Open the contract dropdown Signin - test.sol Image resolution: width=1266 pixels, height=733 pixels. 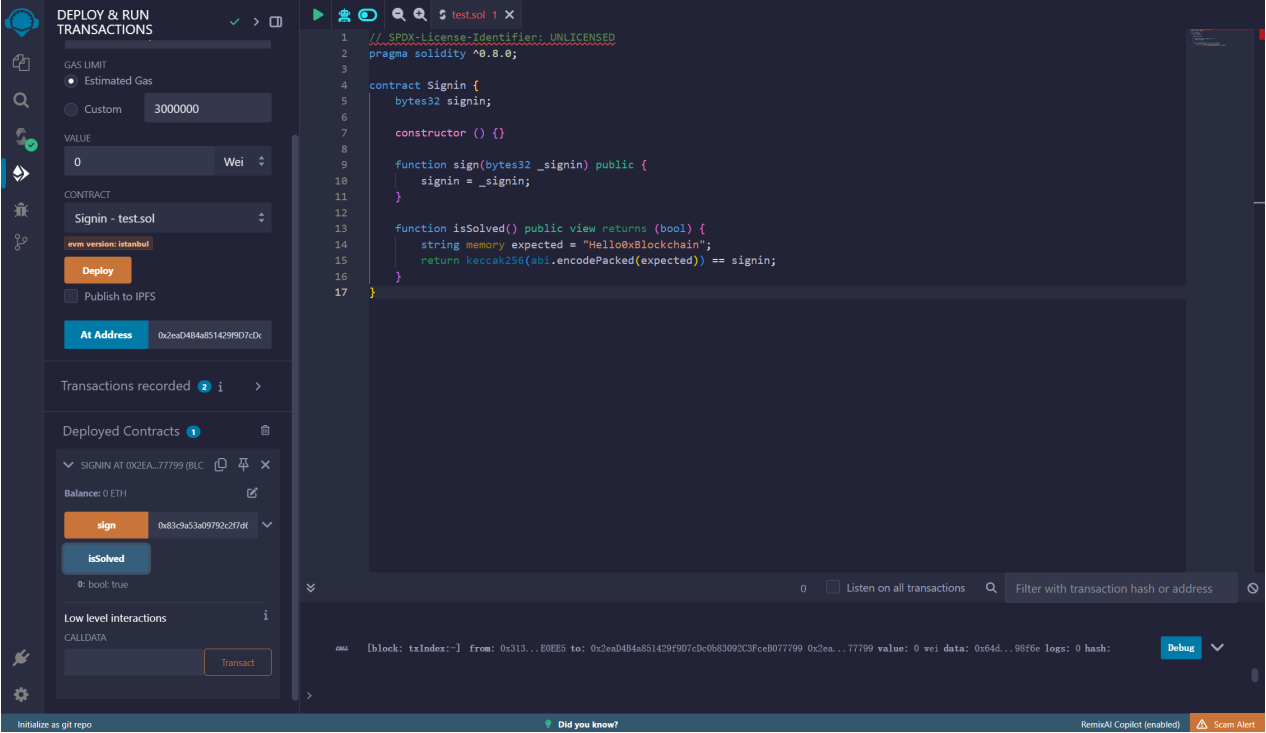(x=168, y=218)
